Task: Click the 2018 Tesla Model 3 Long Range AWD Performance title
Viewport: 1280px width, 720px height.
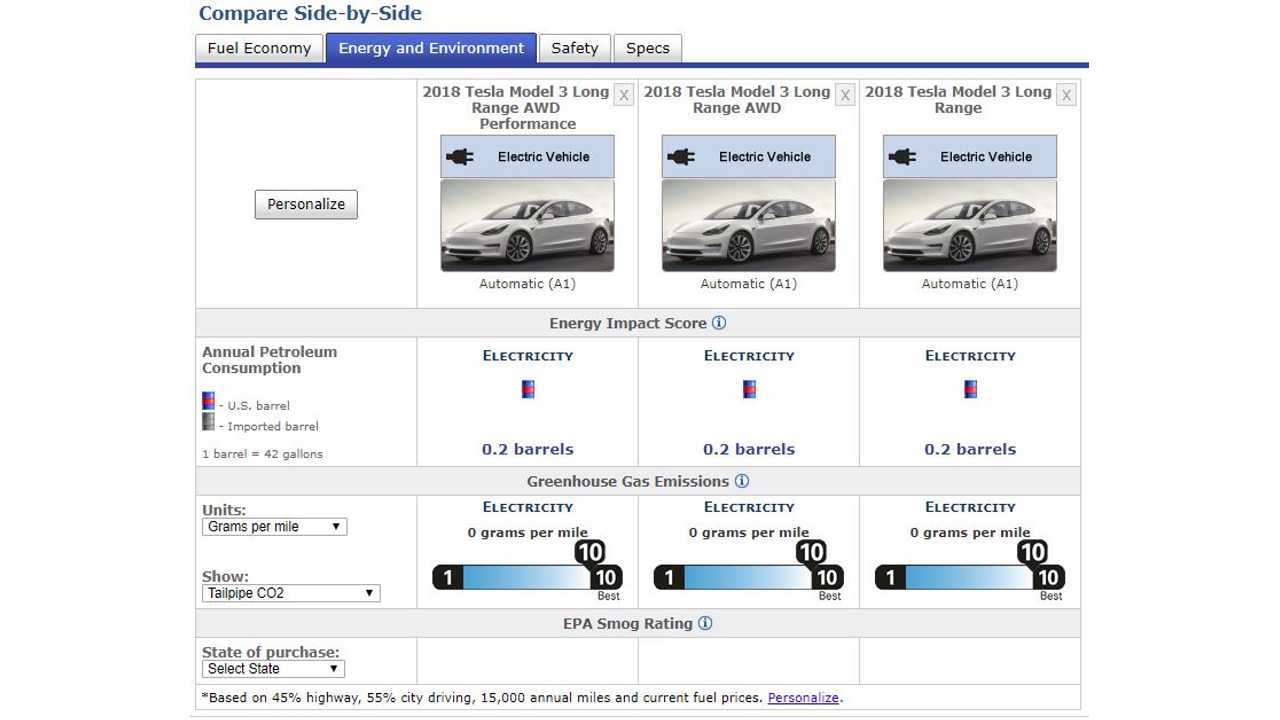Action: [516, 108]
